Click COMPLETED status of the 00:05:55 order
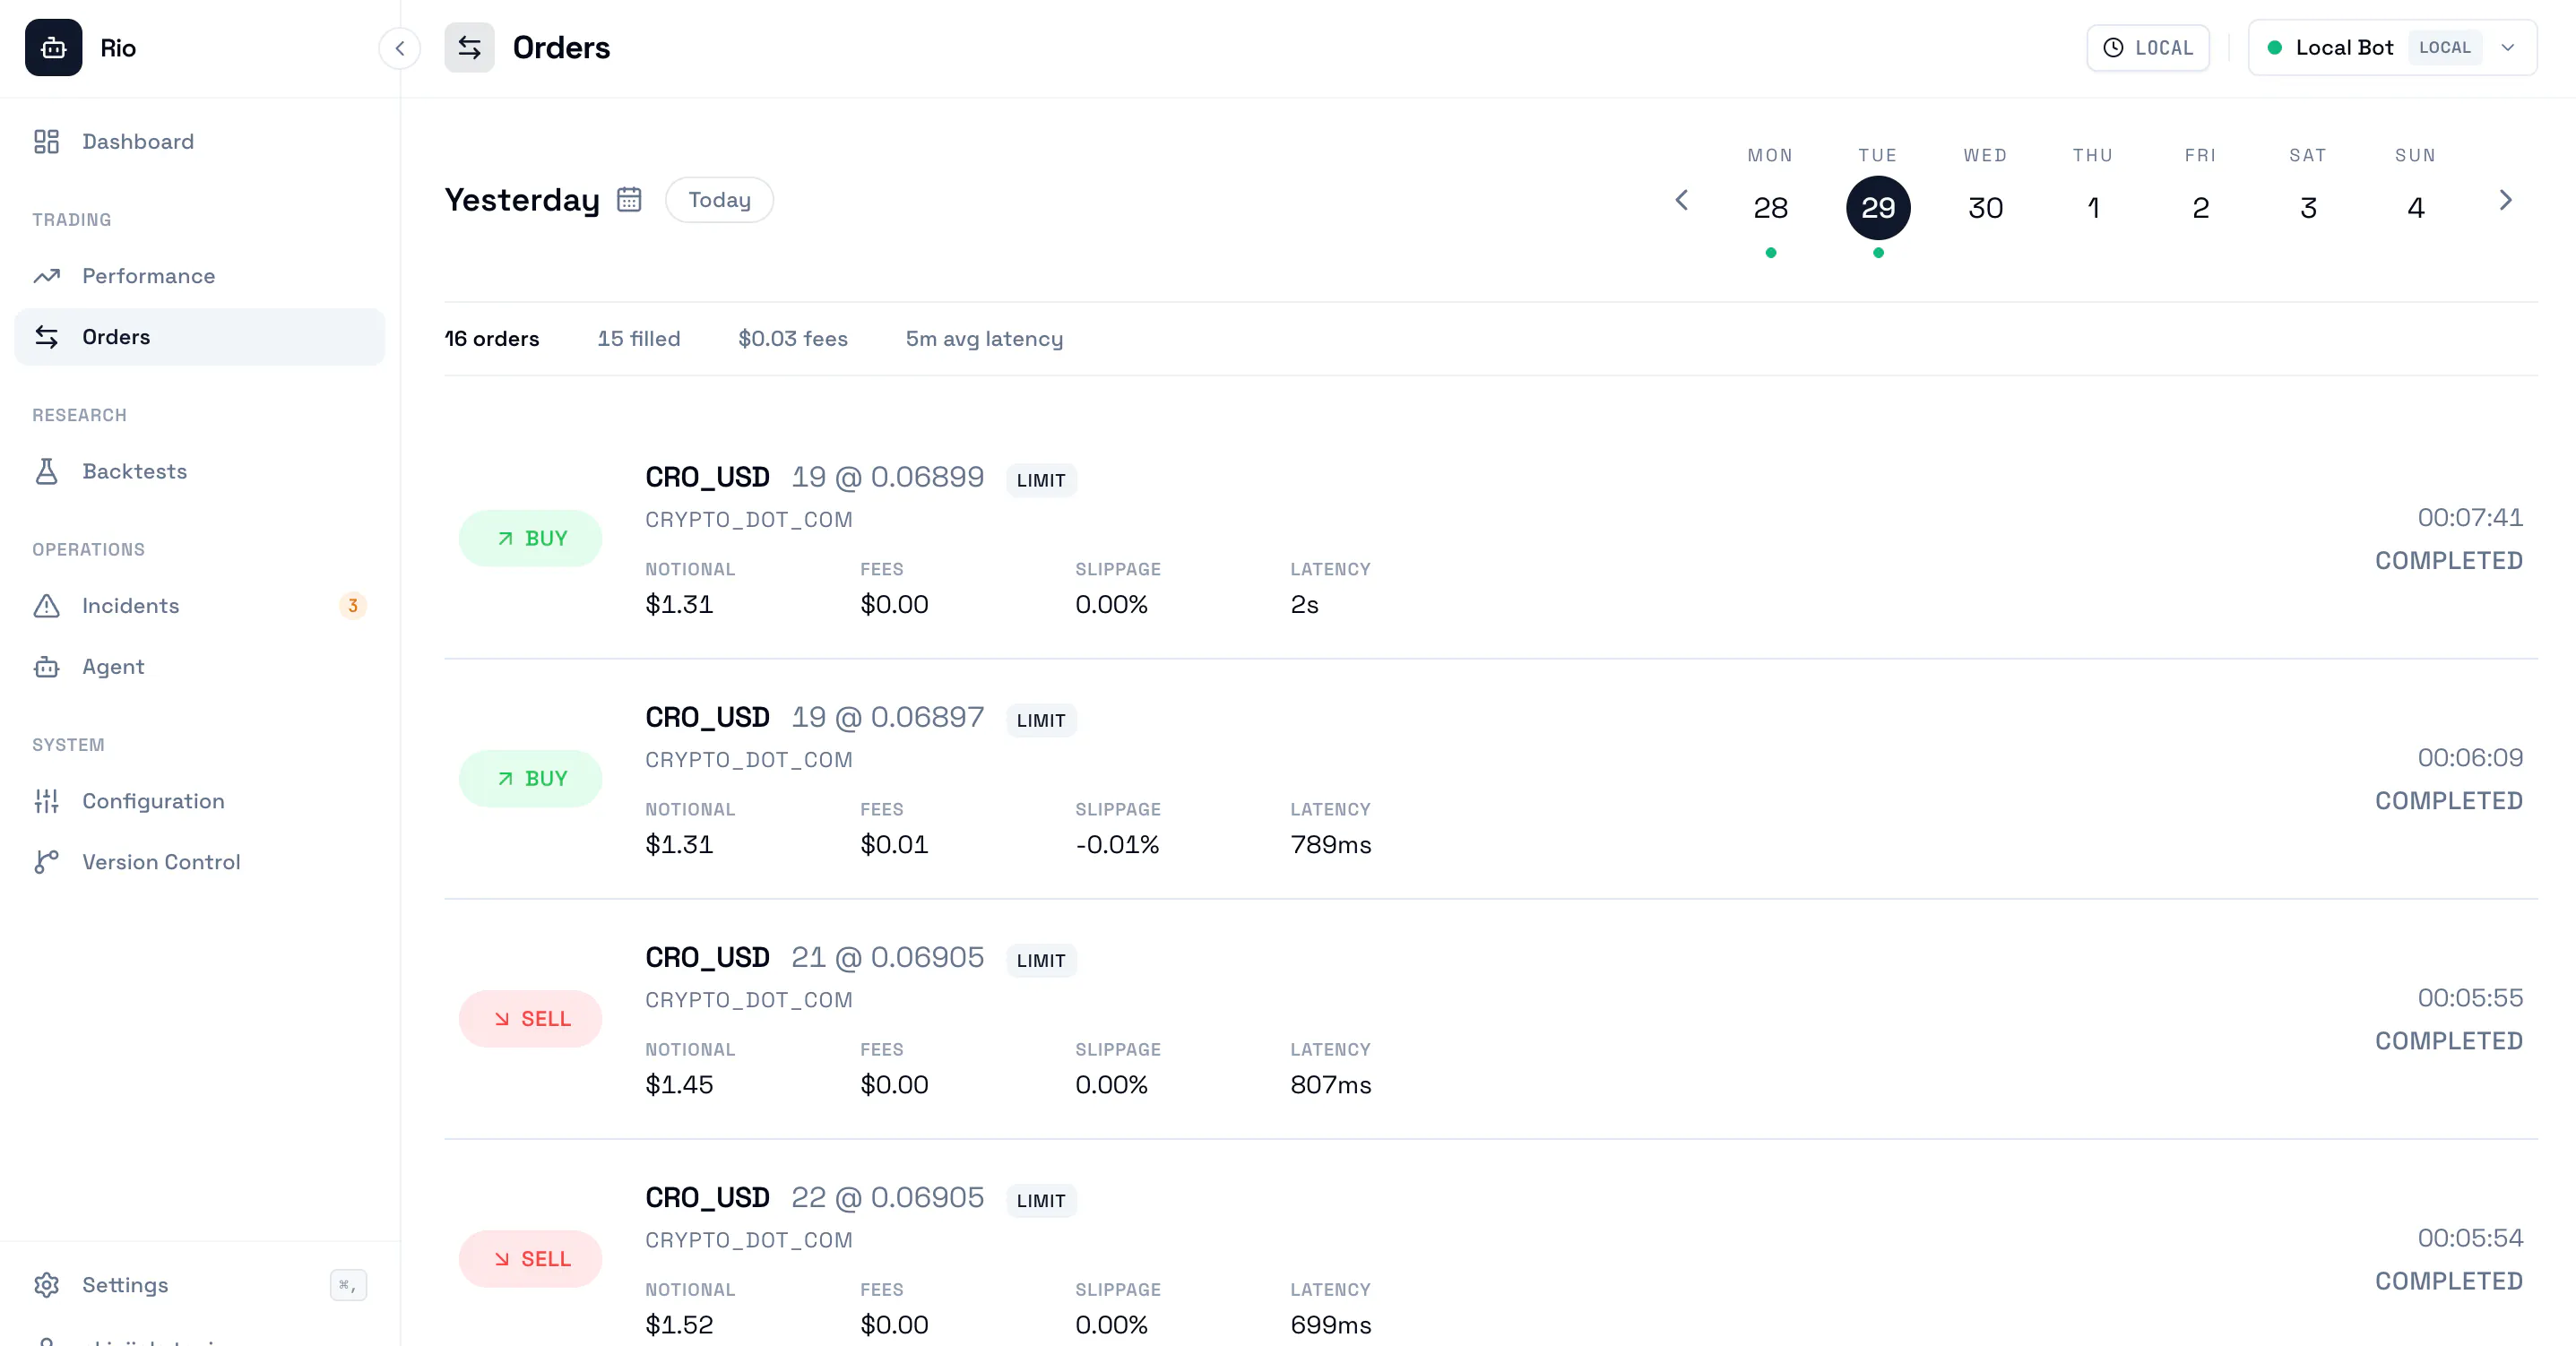 (2449, 1041)
